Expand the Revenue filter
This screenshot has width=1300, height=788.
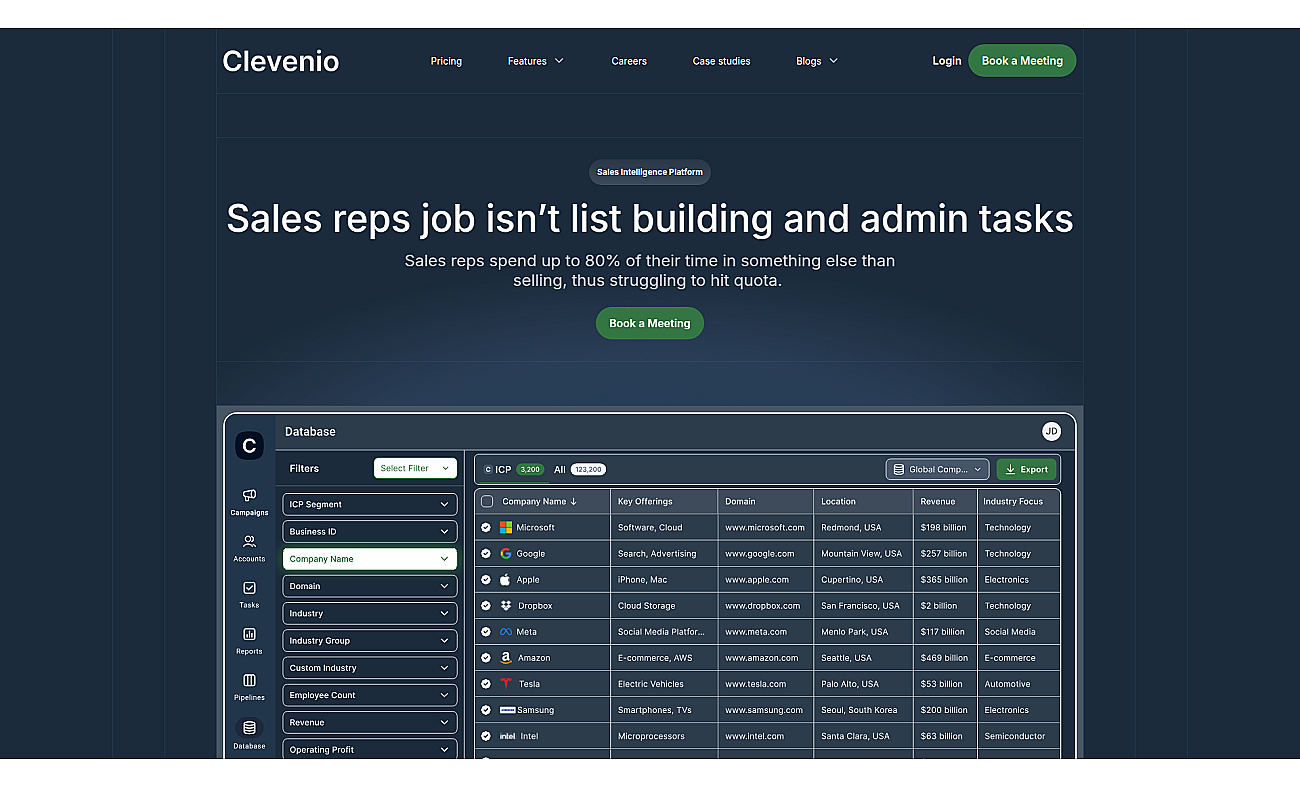point(370,722)
